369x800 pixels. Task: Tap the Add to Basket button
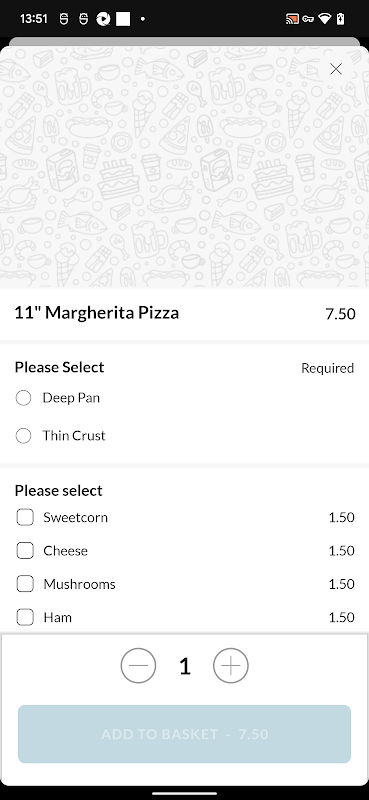tap(184, 734)
